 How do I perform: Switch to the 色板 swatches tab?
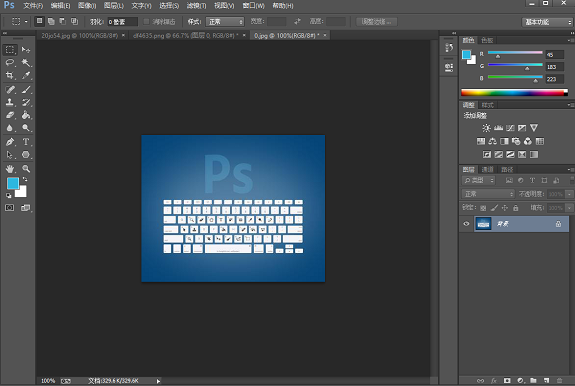pos(487,40)
